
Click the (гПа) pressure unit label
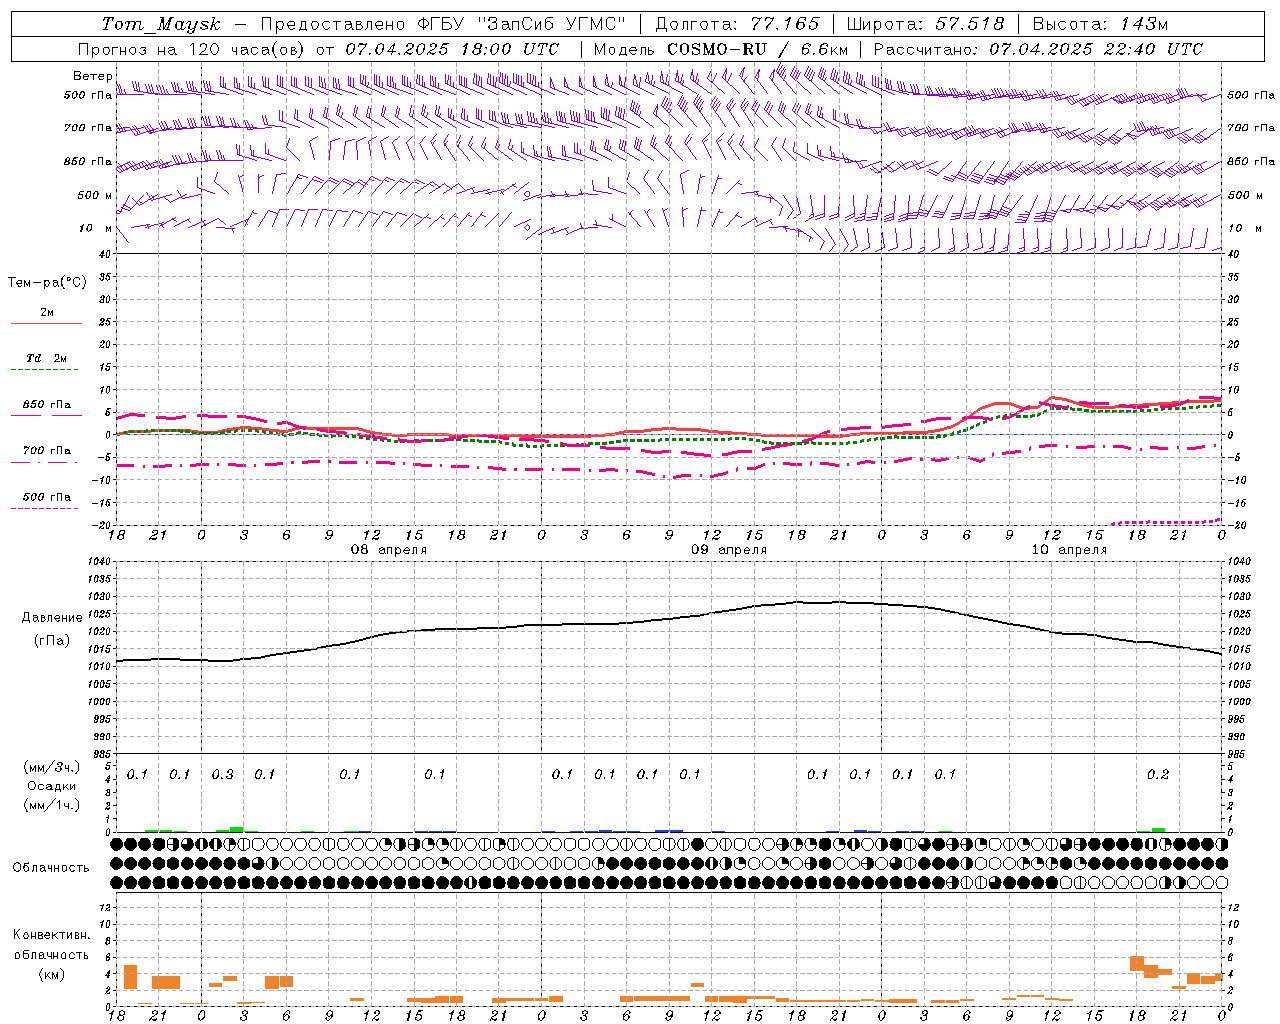click(52, 641)
